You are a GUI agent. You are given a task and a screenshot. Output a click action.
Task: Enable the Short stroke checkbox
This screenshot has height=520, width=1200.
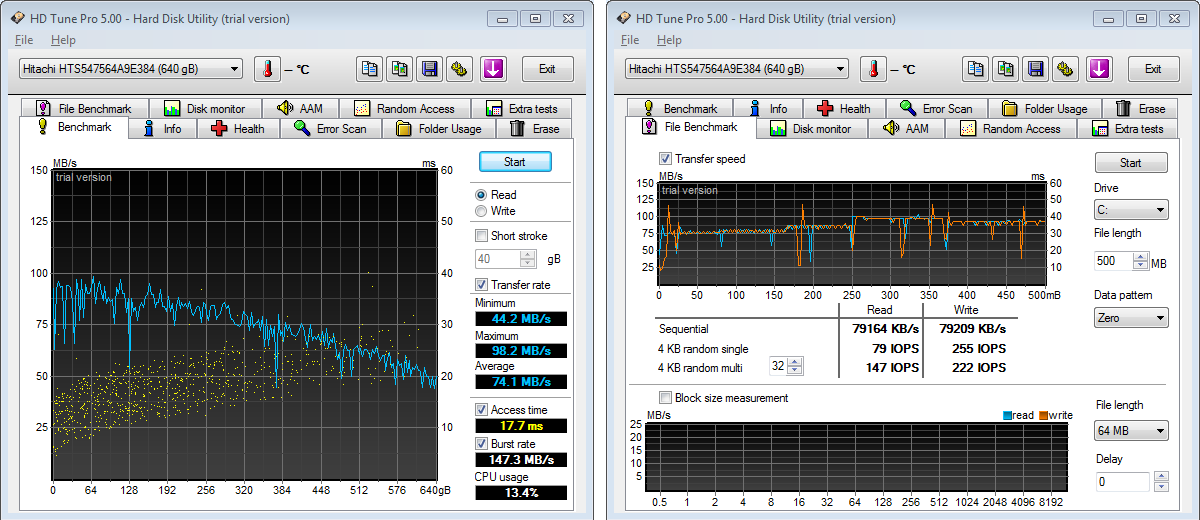pos(482,236)
